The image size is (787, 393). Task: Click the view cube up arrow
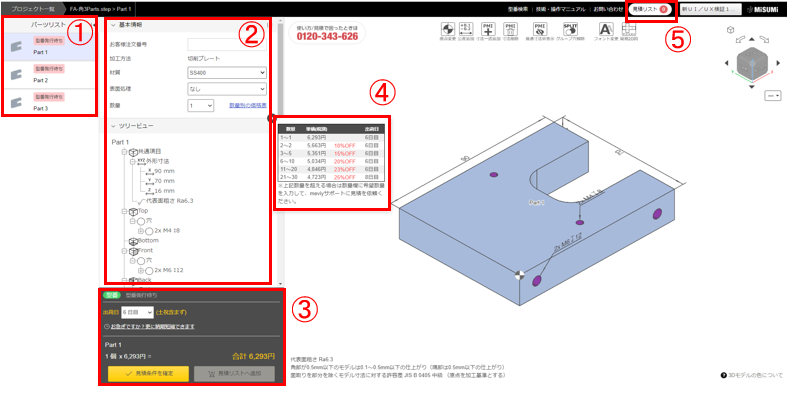[751, 39]
